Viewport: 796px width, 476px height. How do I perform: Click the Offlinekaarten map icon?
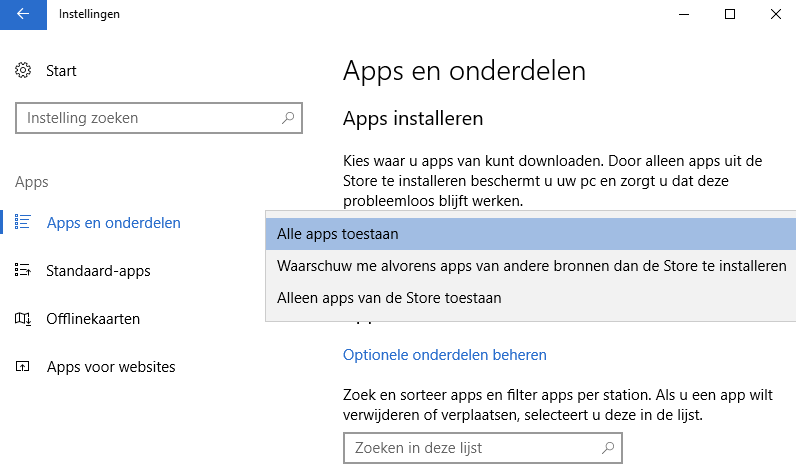(x=24, y=319)
